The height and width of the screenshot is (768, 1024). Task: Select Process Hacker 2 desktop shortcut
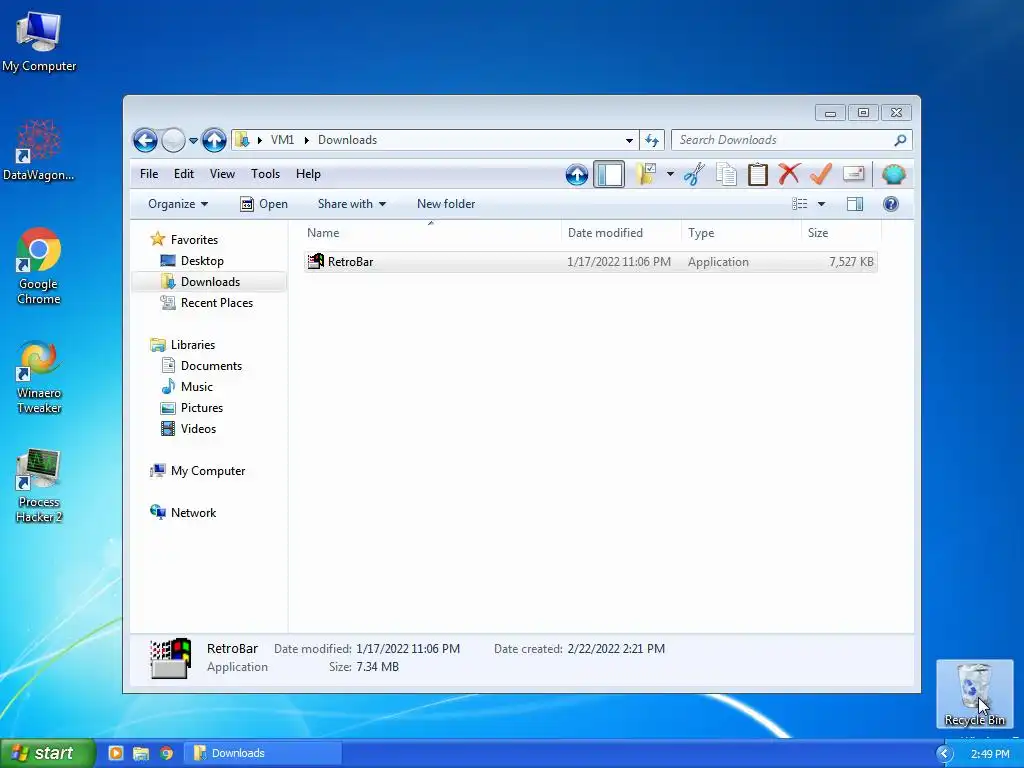tap(39, 486)
